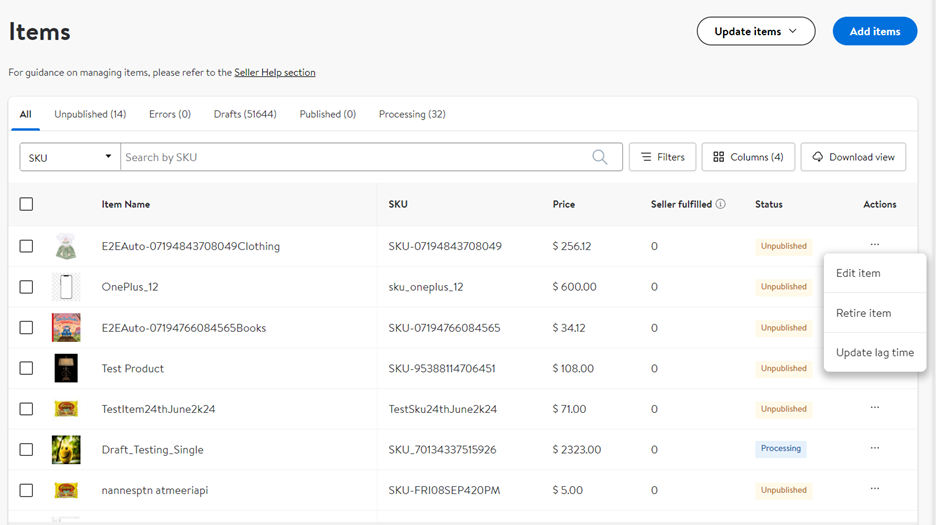Click item name Test Product
The width and height of the screenshot is (936, 525).
pos(133,369)
